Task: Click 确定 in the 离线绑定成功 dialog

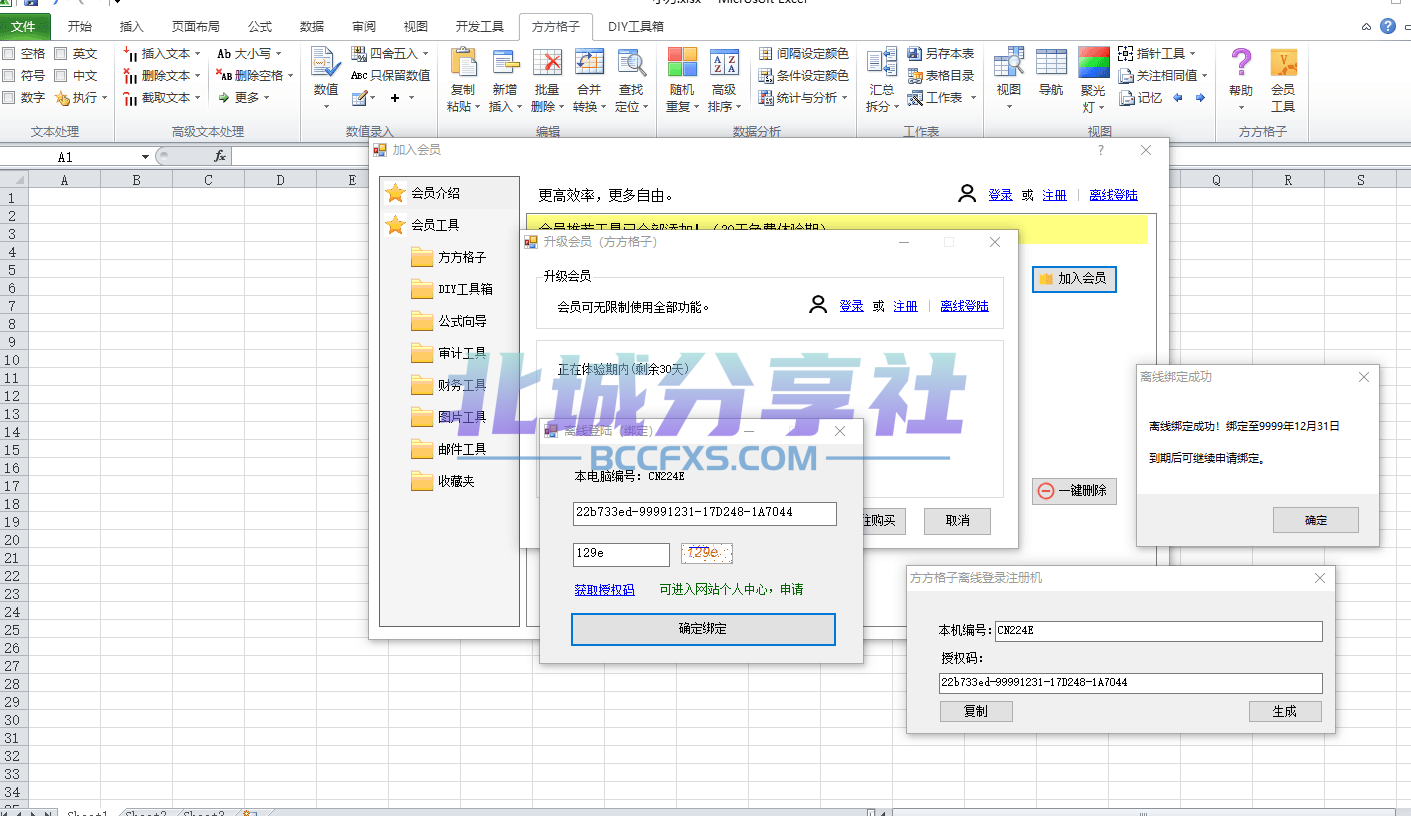Action: (x=1316, y=520)
